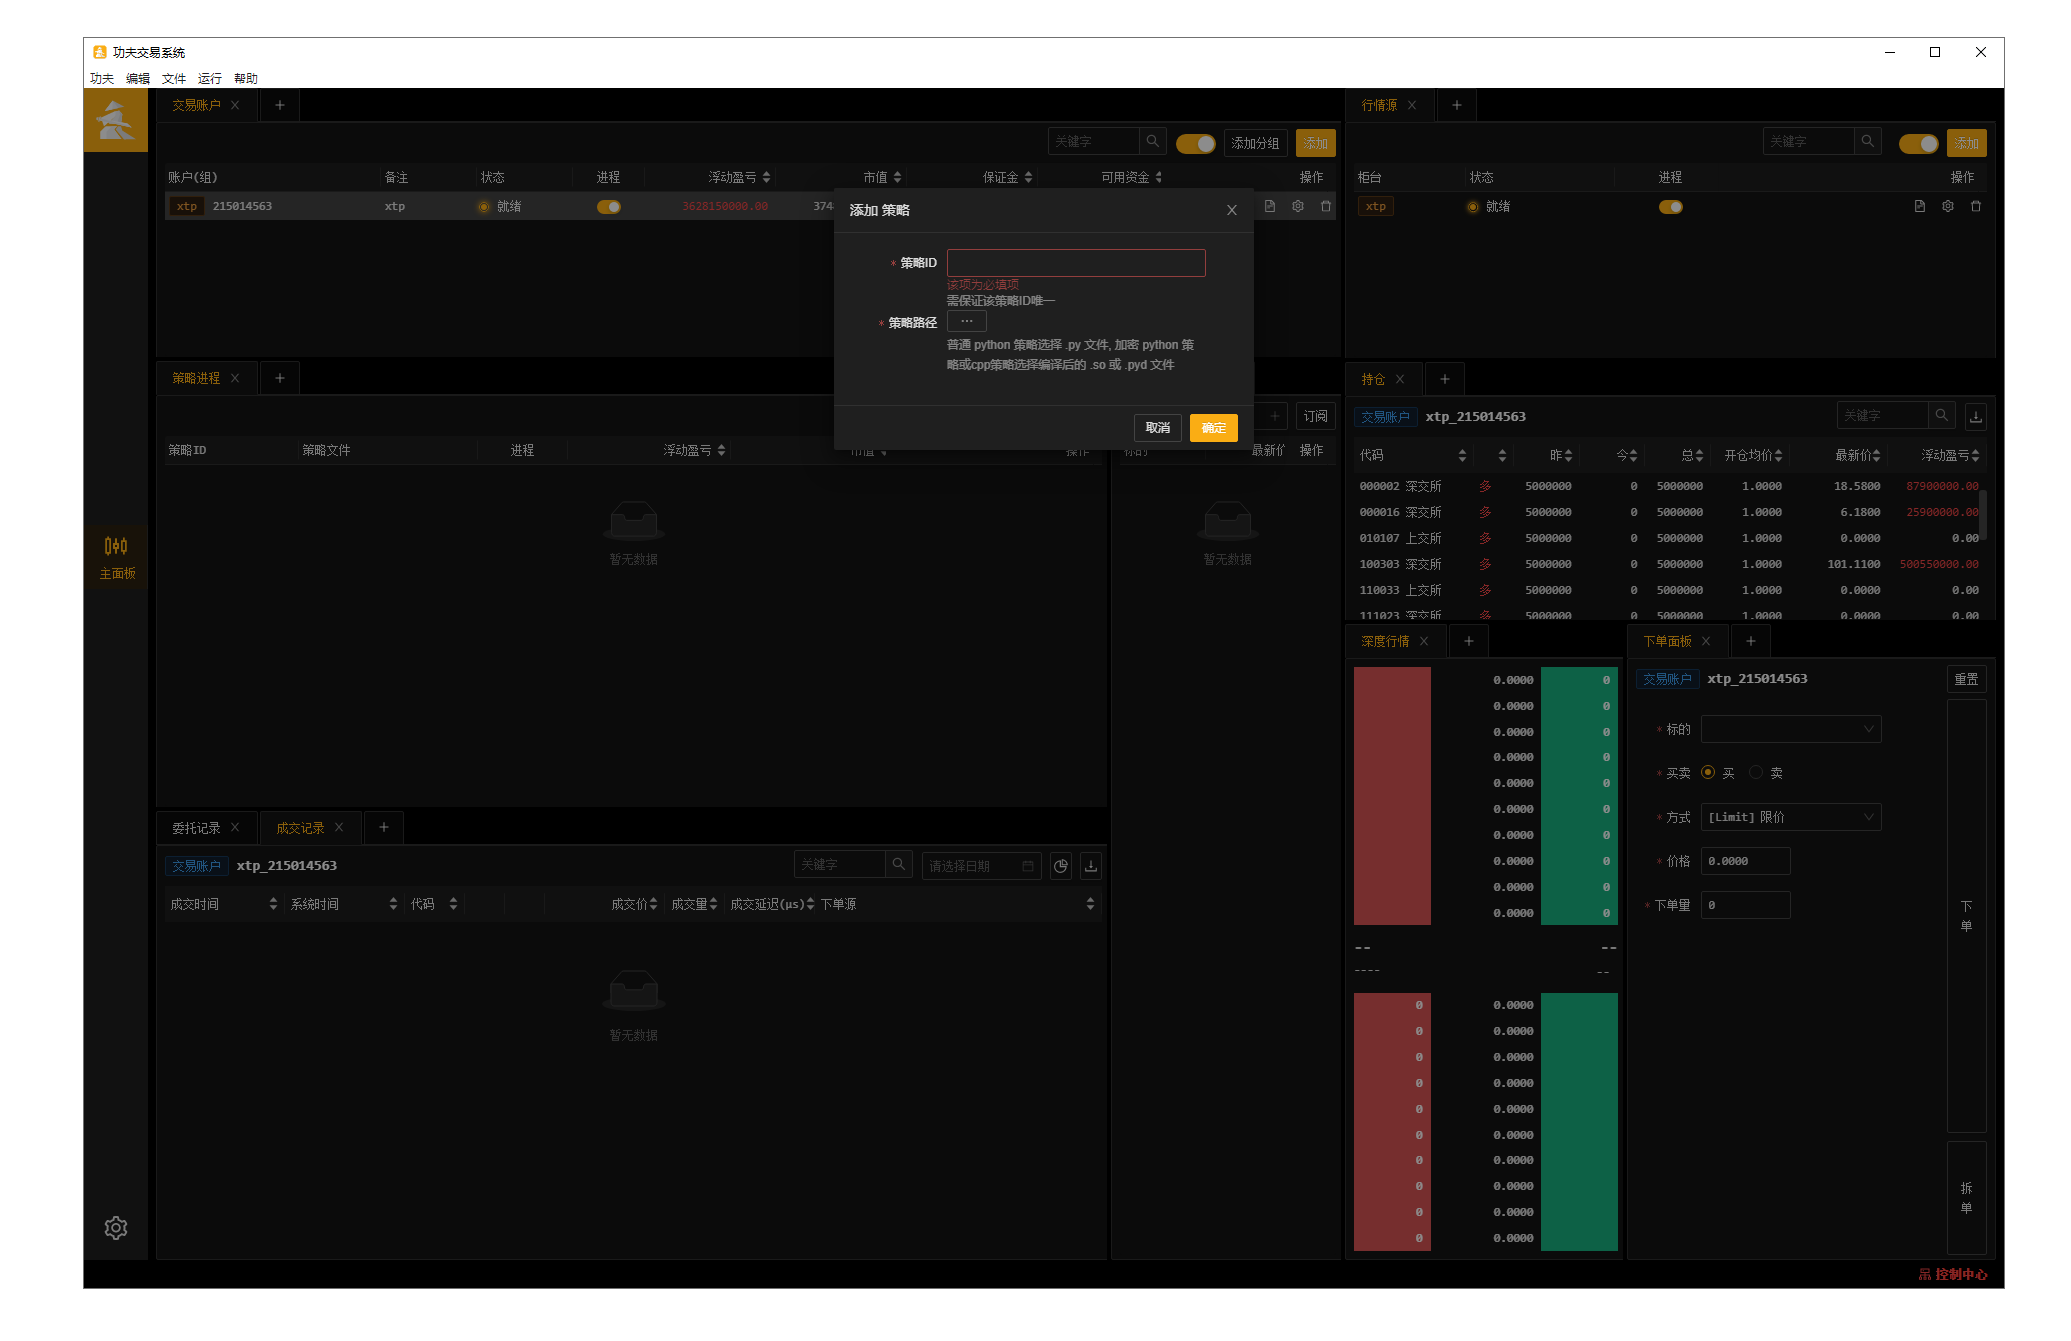Image resolution: width=2071 pixels, height=1341 pixels.
Task: Toggle the xtp market source process switch
Action: pos(1671,207)
